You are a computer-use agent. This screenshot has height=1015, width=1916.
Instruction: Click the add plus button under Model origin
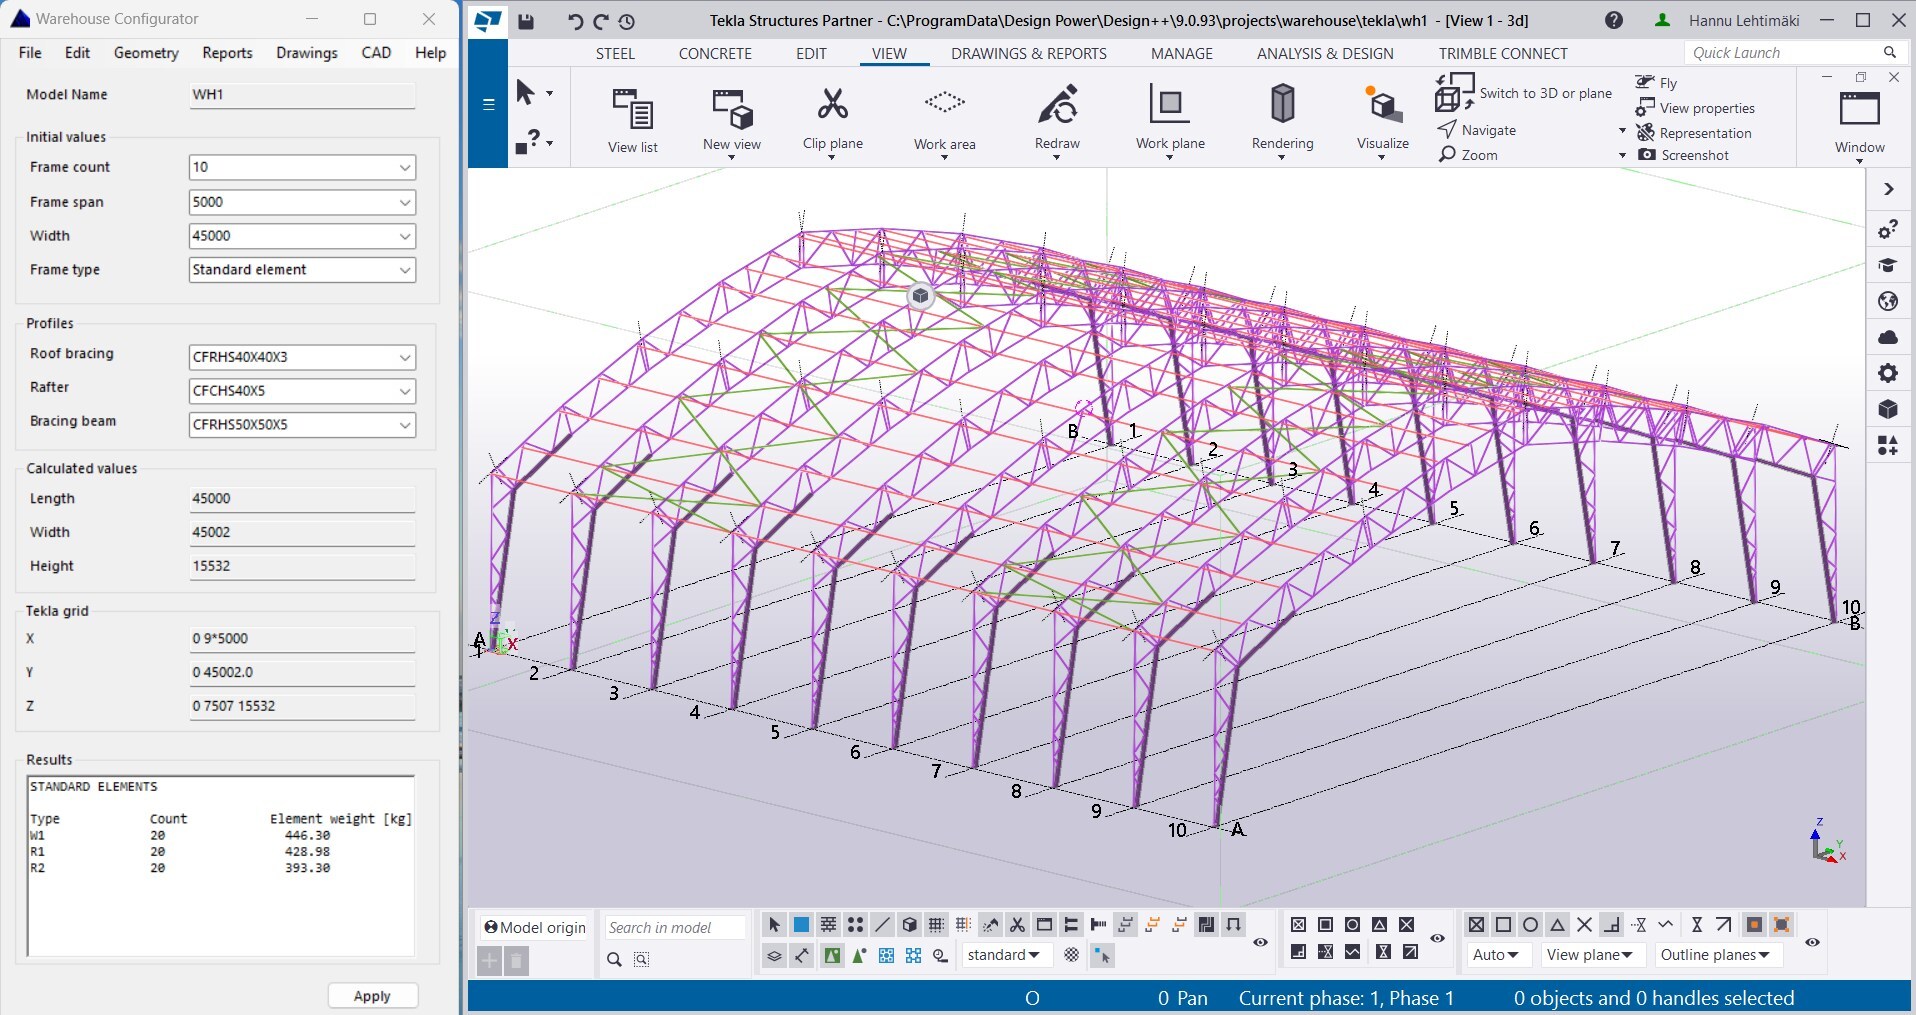(x=489, y=961)
